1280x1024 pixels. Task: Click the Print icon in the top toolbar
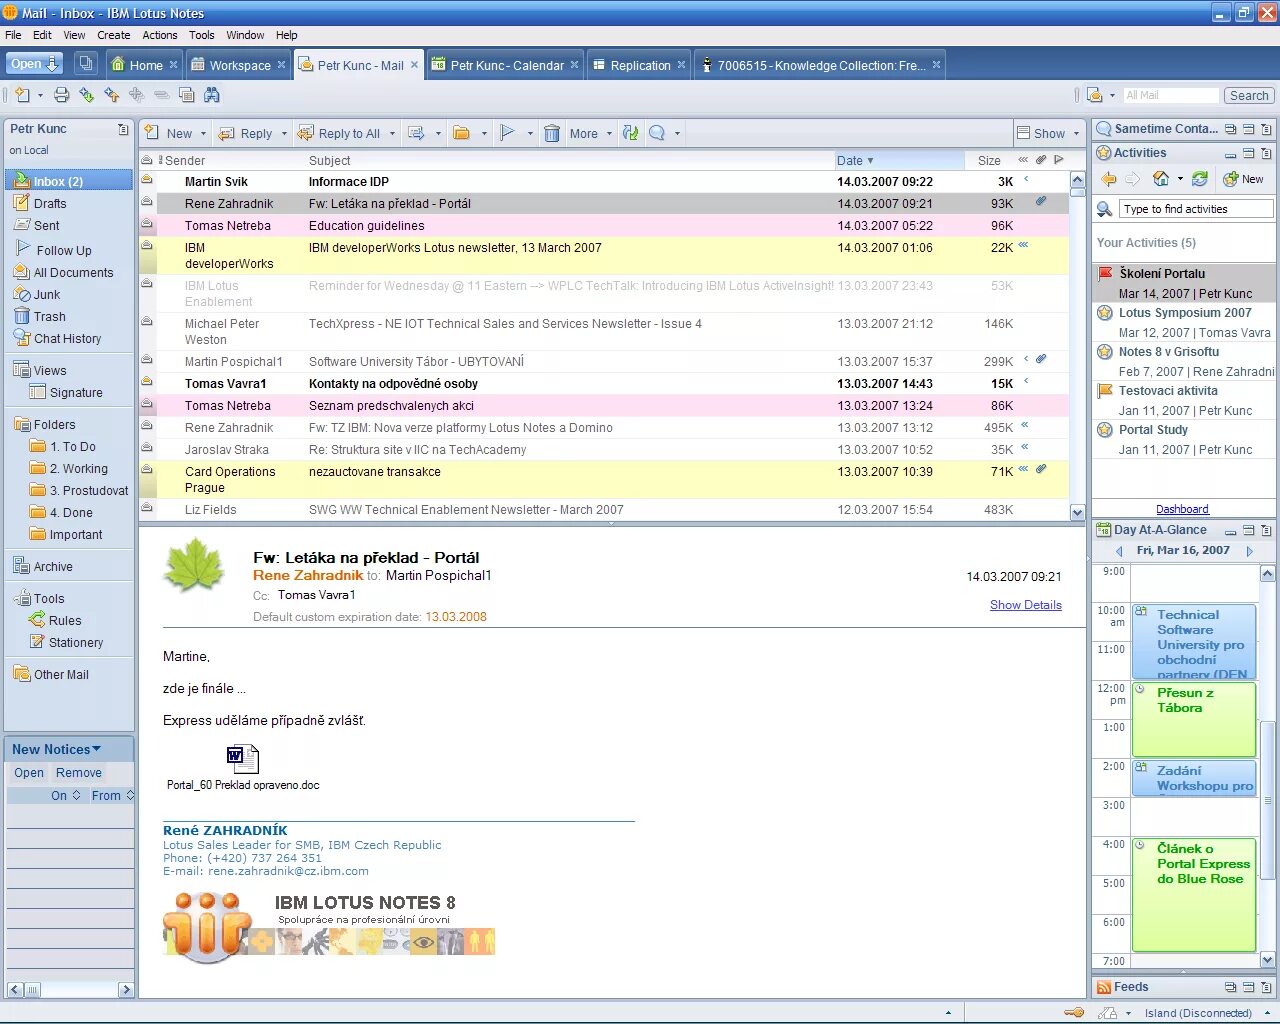62,95
